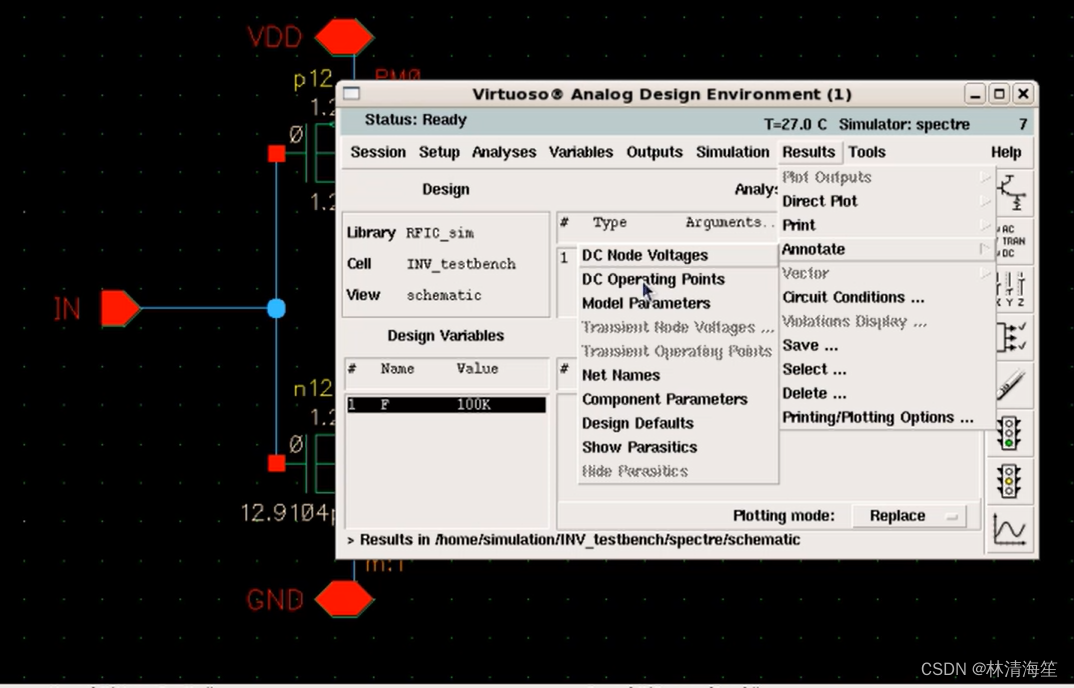The height and width of the screenshot is (688, 1074).
Task: Click the 12.9104 annotation in schematic
Action: [287, 512]
